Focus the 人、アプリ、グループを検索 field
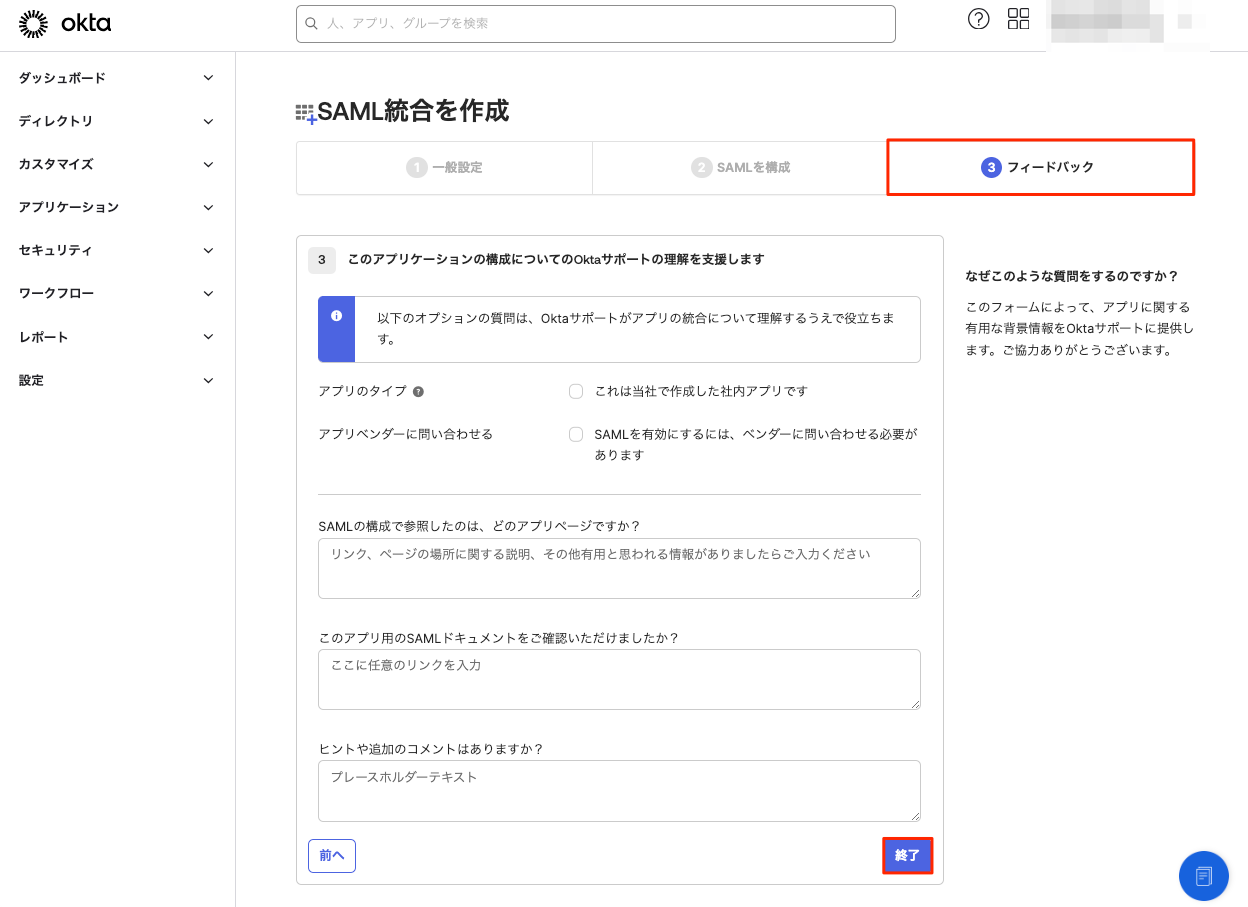The width and height of the screenshot is (1248, 907). click(596, 23)
